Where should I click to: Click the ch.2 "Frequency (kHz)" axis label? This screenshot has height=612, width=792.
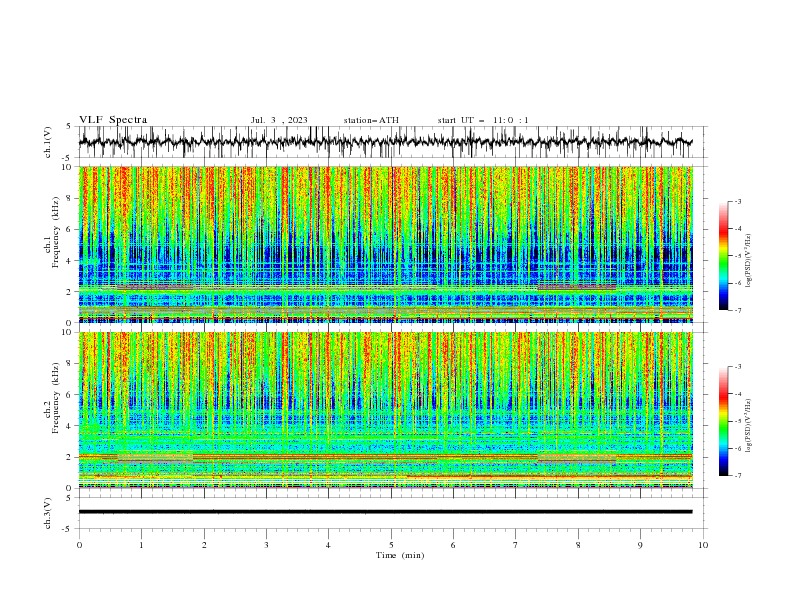tap(56, 398)
